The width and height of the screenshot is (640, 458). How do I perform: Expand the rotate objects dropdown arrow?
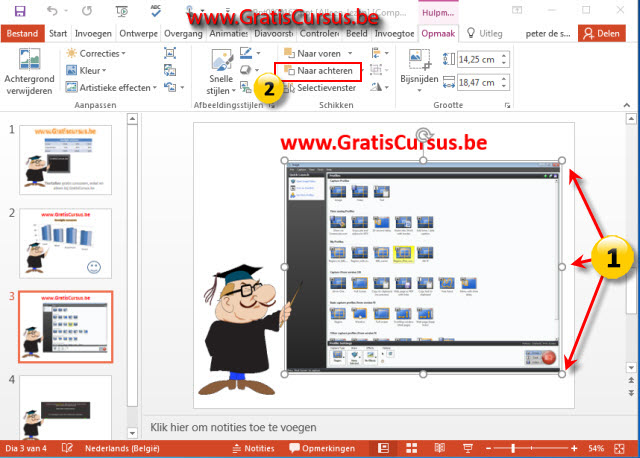click(x=387, y=87)
